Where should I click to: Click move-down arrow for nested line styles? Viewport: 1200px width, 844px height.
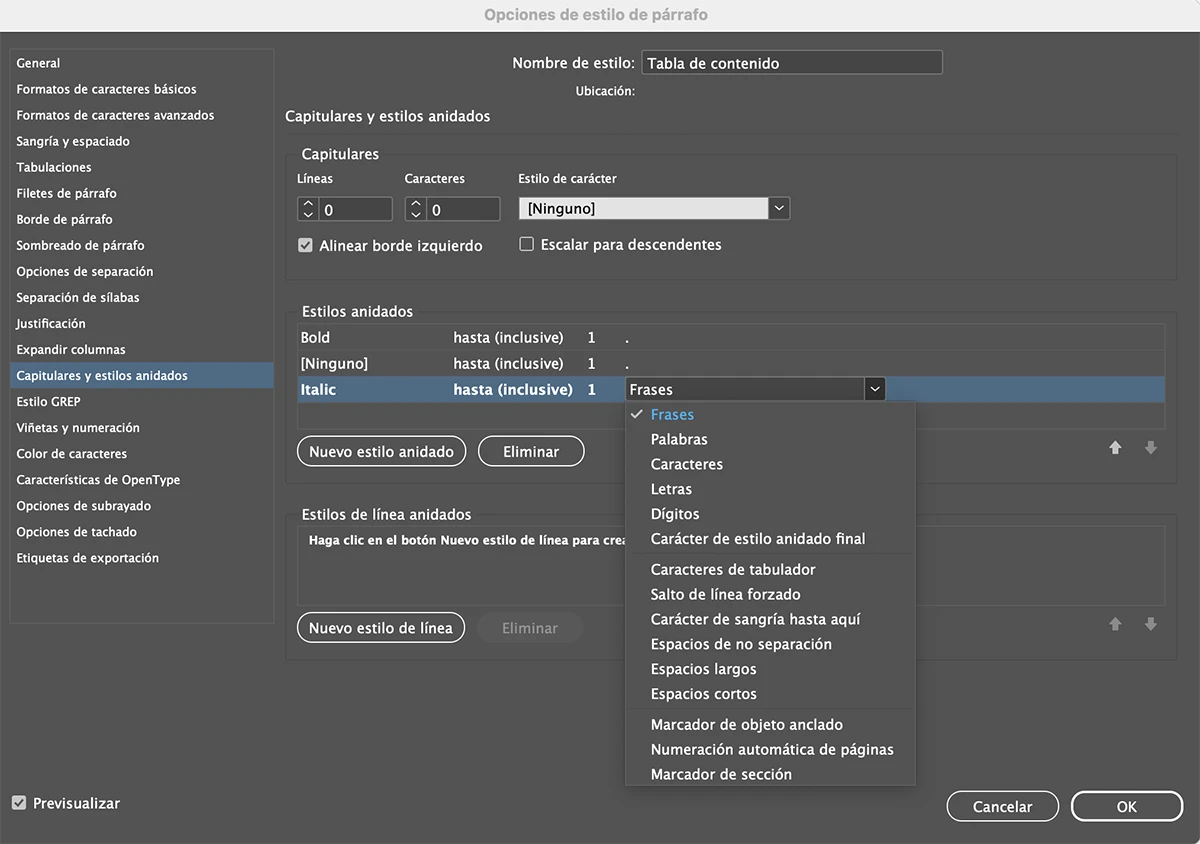coord(1151,625)
